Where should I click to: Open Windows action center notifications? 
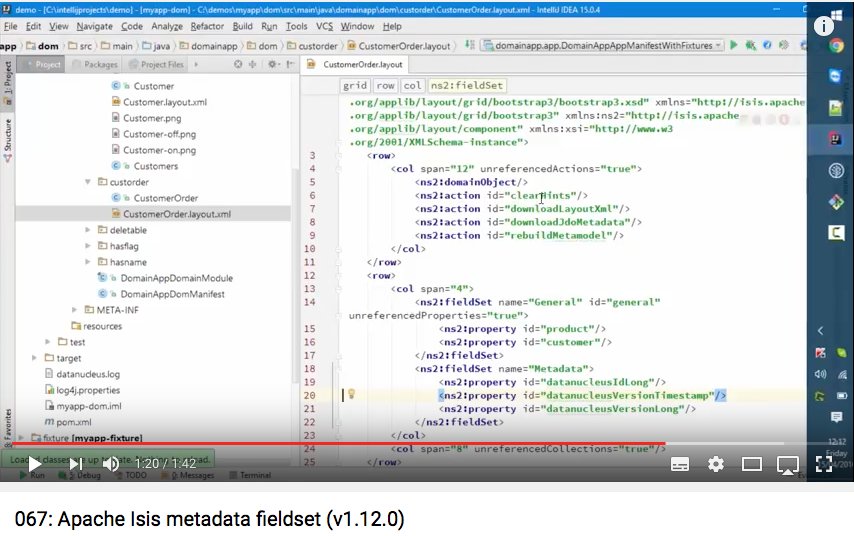[837, 417]
